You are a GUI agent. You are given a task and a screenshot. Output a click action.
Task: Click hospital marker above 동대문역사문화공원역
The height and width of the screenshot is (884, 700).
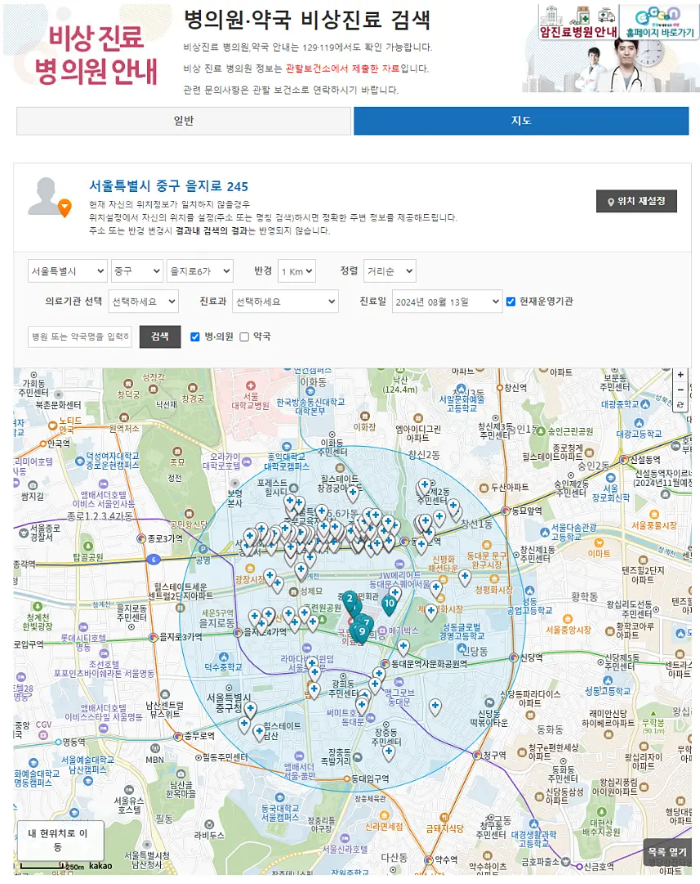coord(403,647)
